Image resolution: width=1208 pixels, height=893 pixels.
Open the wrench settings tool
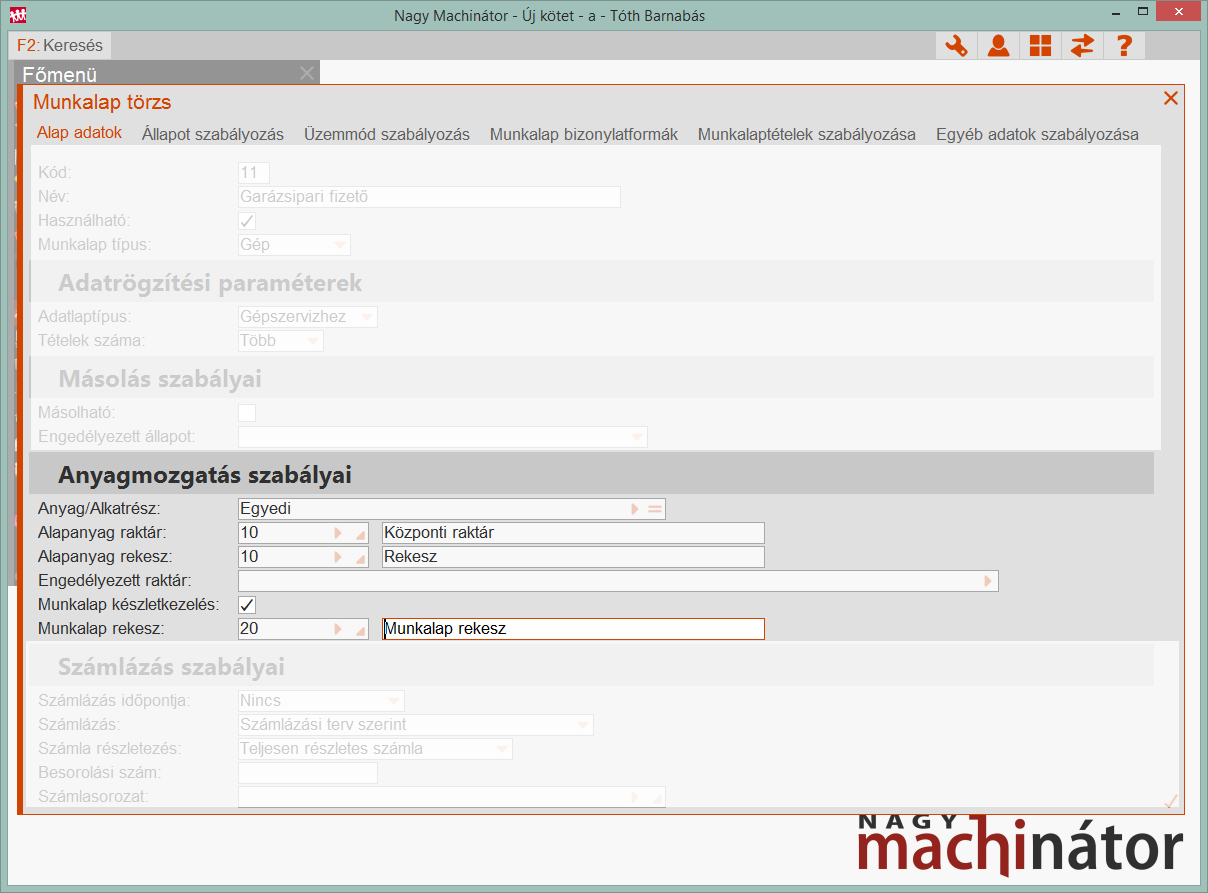tap(956, 45)
